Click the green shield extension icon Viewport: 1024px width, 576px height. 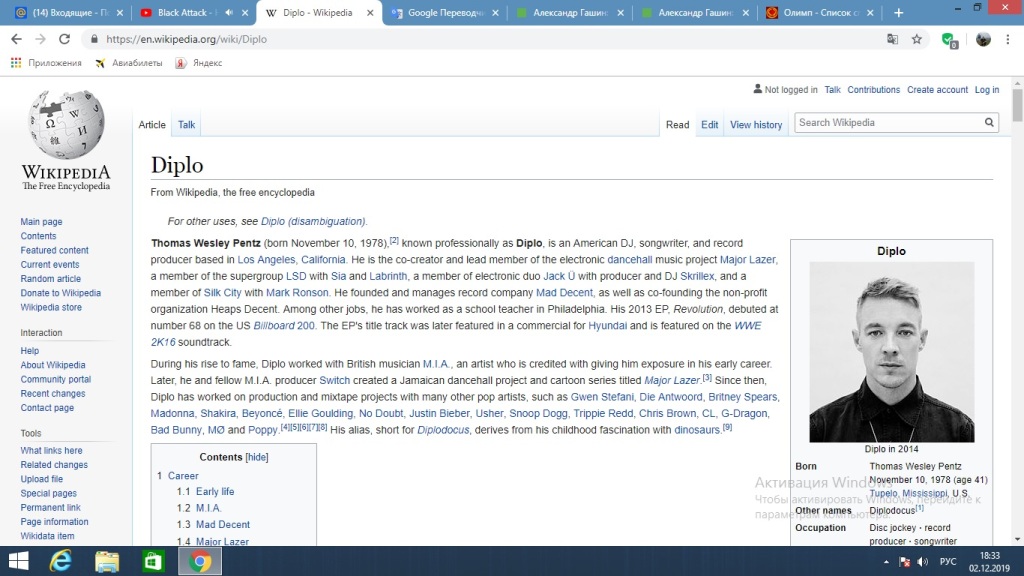(x=949, y=40)
